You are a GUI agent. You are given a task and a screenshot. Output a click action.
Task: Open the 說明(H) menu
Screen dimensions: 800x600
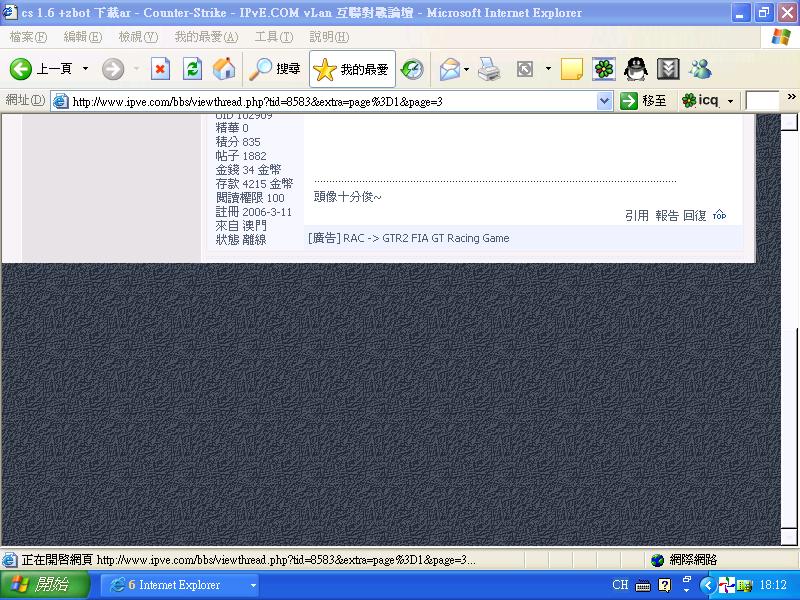tap(329, 37)
